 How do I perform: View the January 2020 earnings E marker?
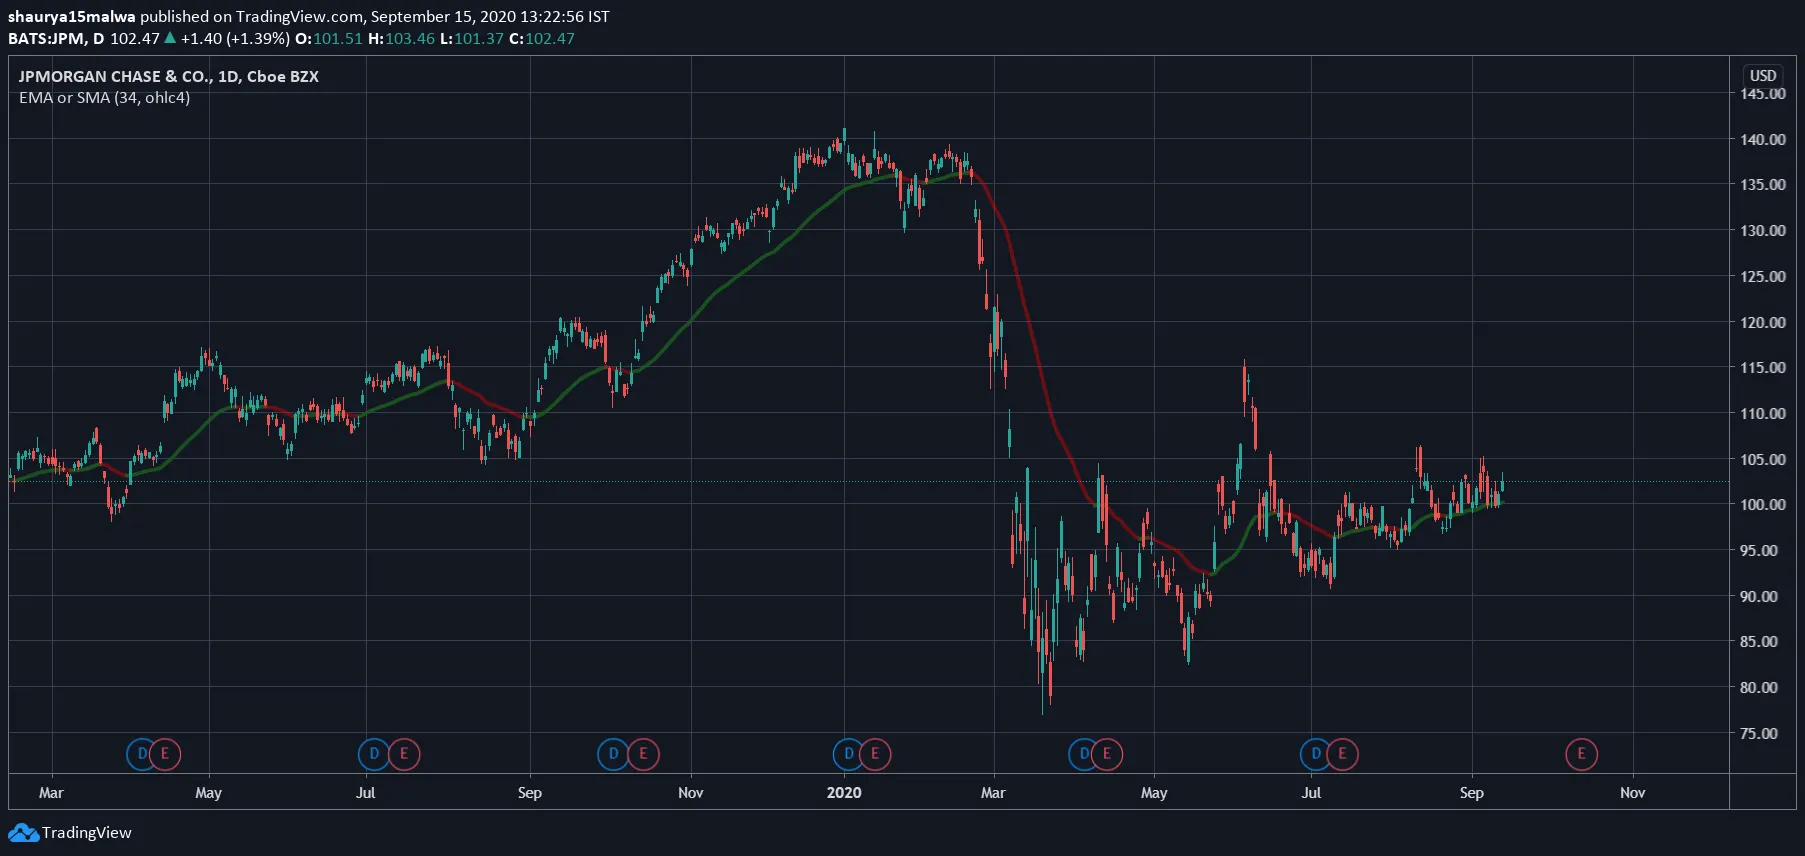pyautogui.click(x=875, y=754)
